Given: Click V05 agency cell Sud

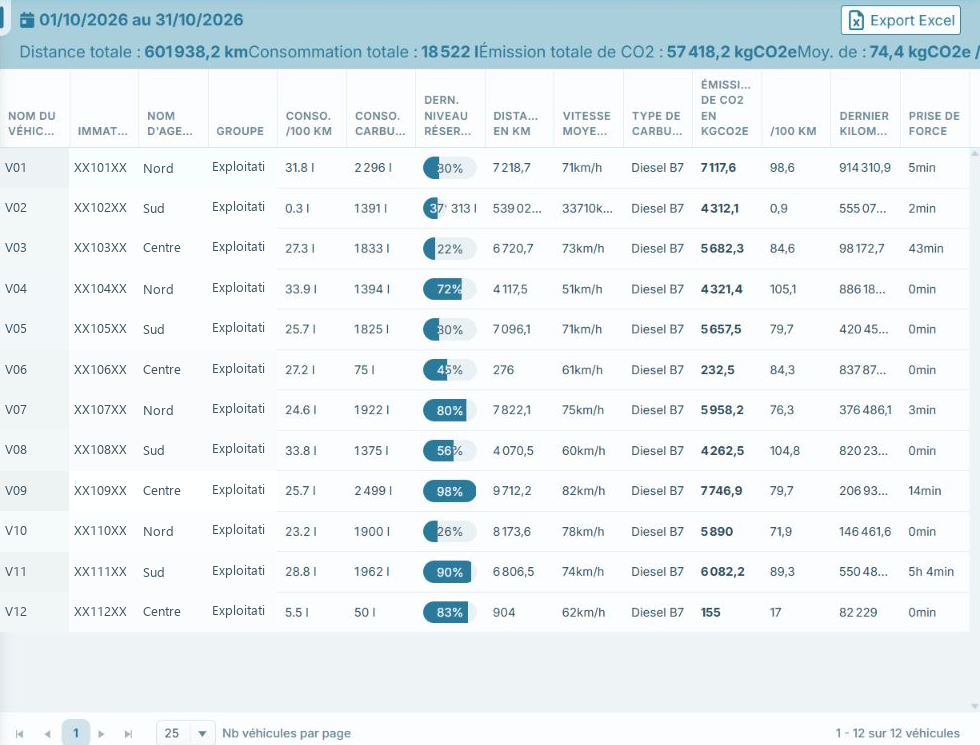Looking at the screenshot, I should click(x=154, y=329).
